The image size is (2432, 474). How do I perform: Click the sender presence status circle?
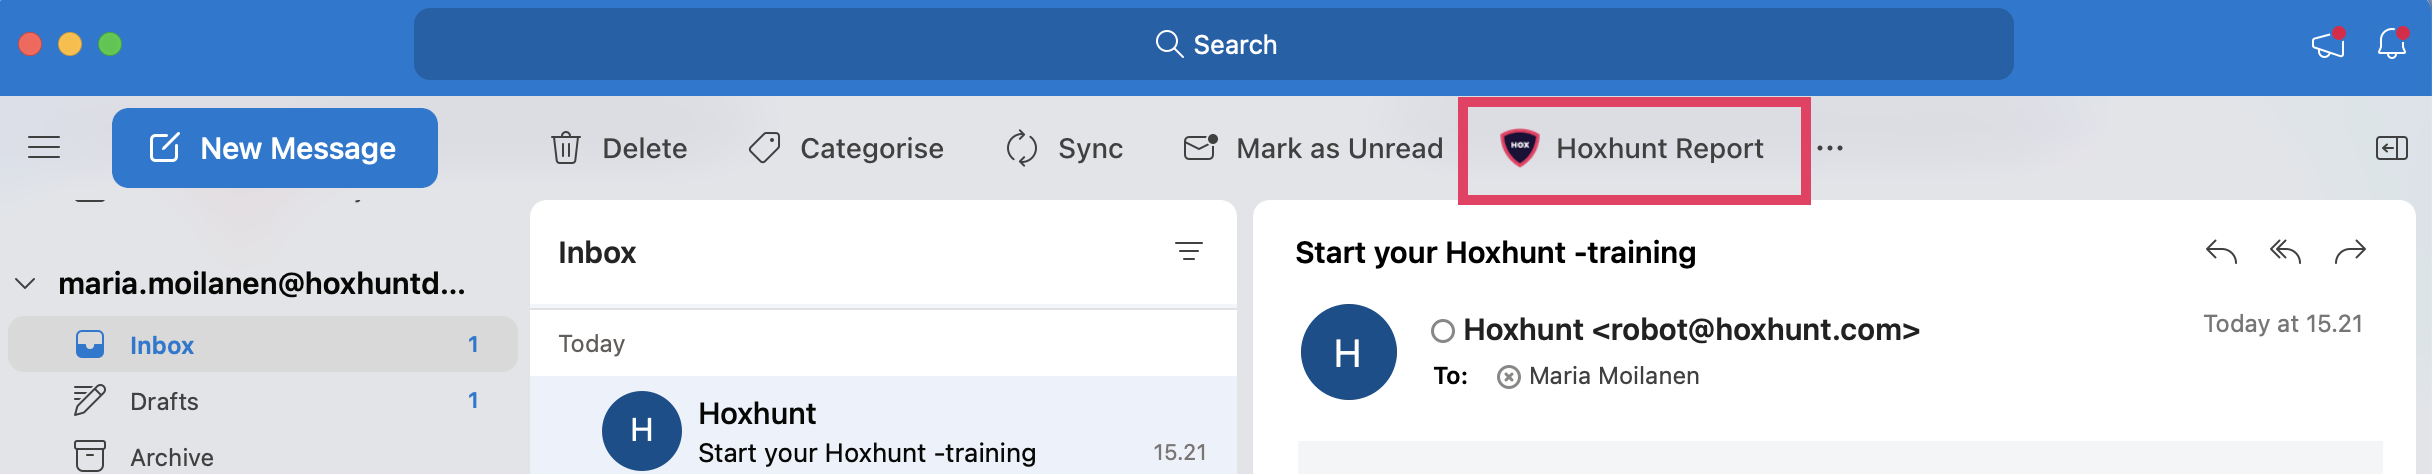(x=1442, y=331)
